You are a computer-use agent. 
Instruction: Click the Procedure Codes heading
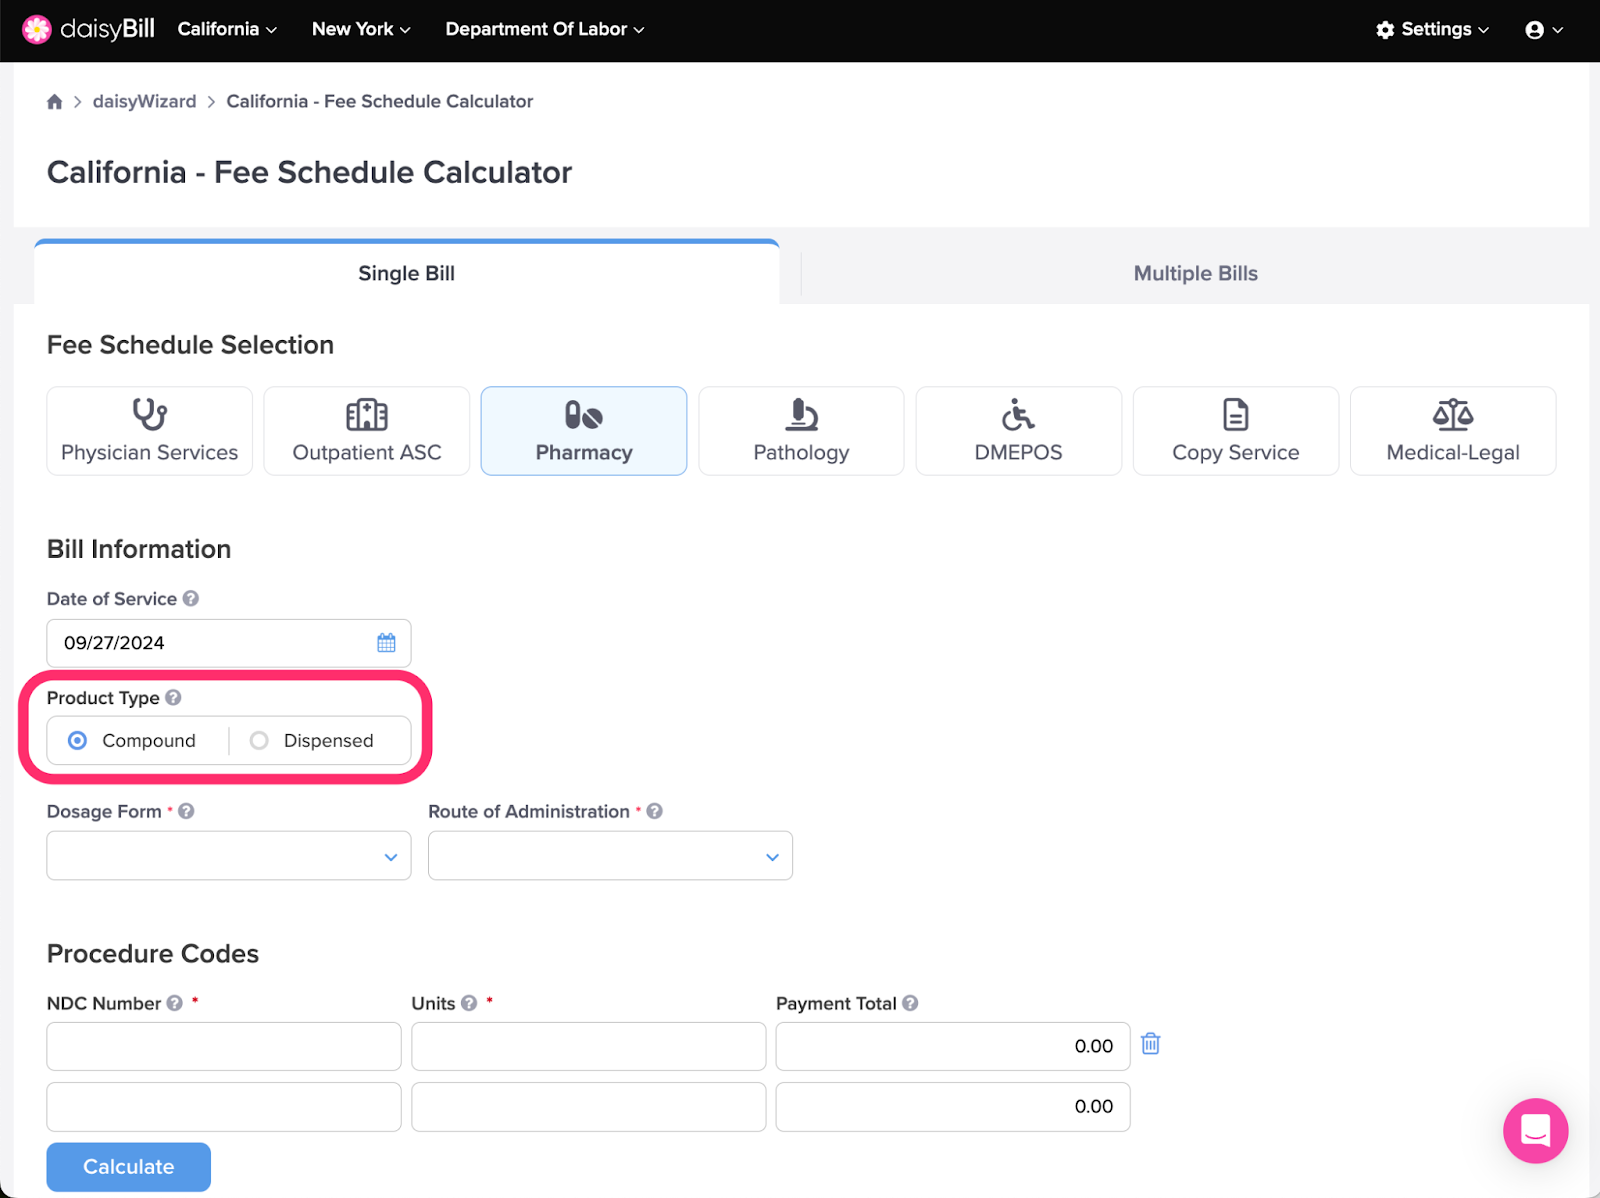[x=153, y=954]
